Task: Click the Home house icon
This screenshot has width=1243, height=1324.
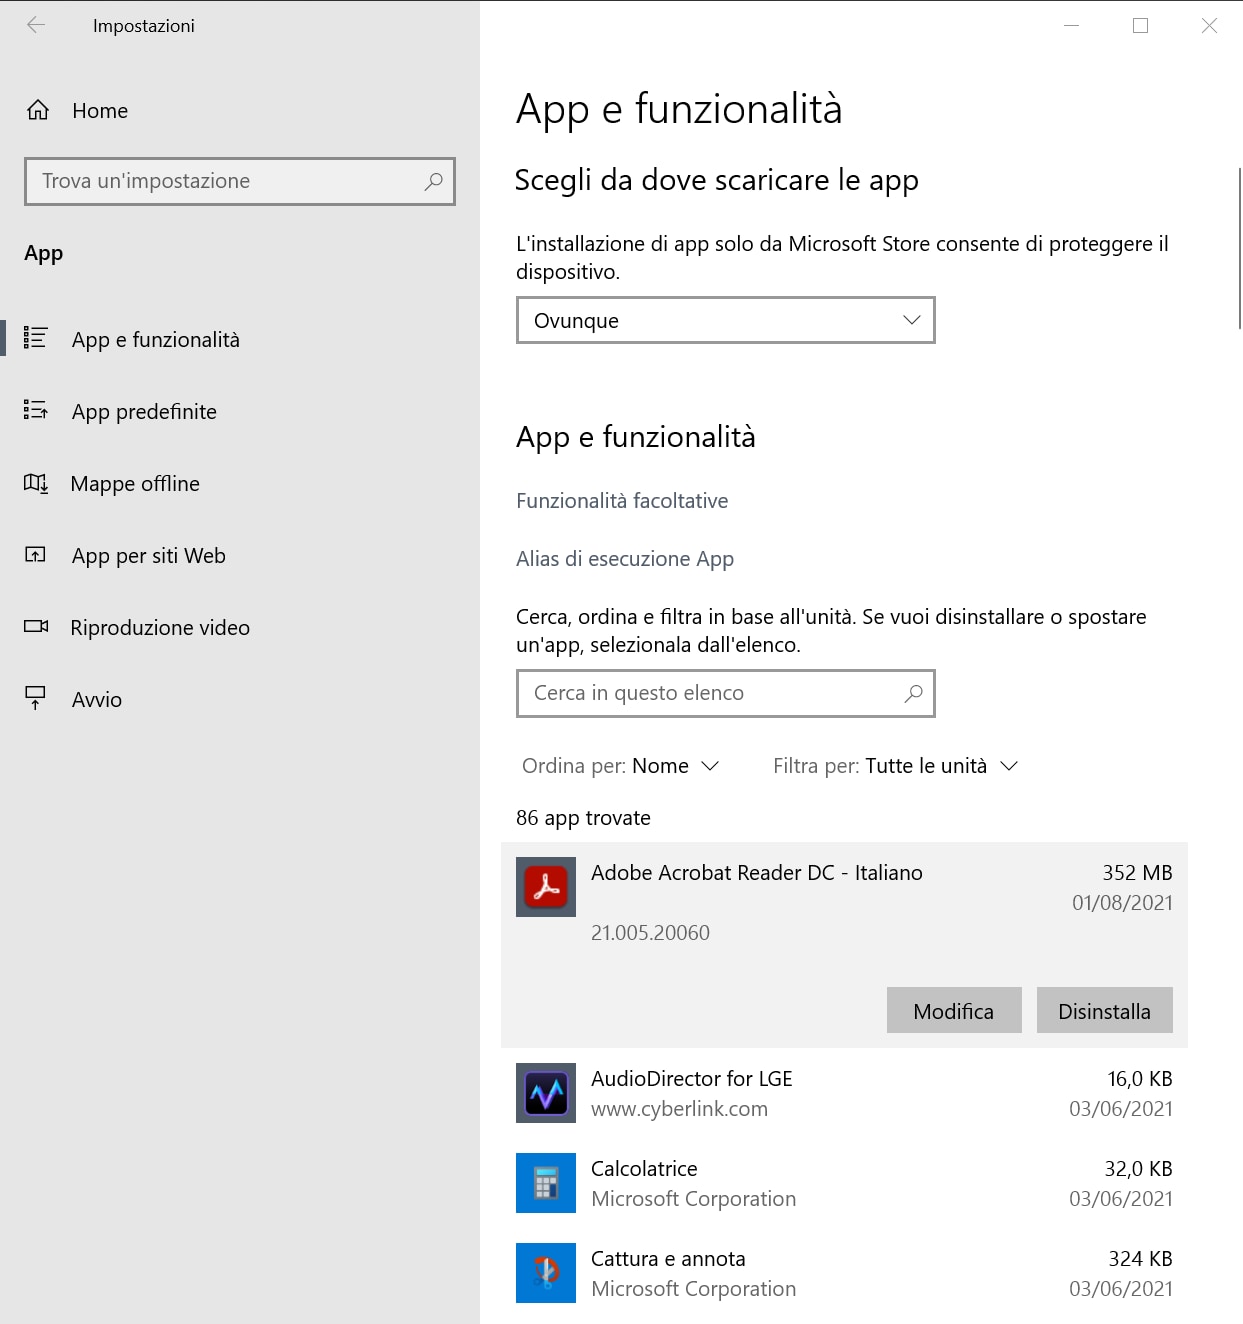Action: pyautogui.click(x=38, y=110)
